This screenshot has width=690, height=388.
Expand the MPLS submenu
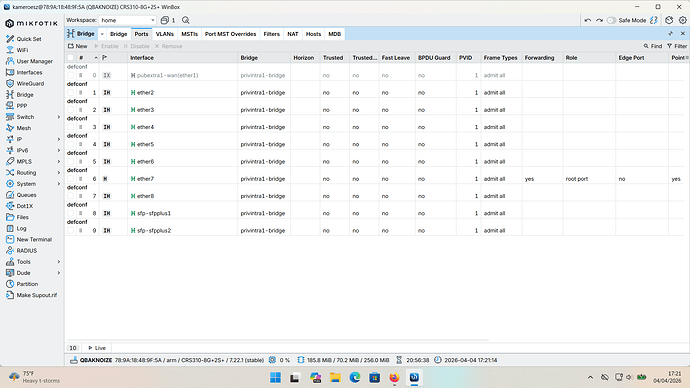point(59,161)
